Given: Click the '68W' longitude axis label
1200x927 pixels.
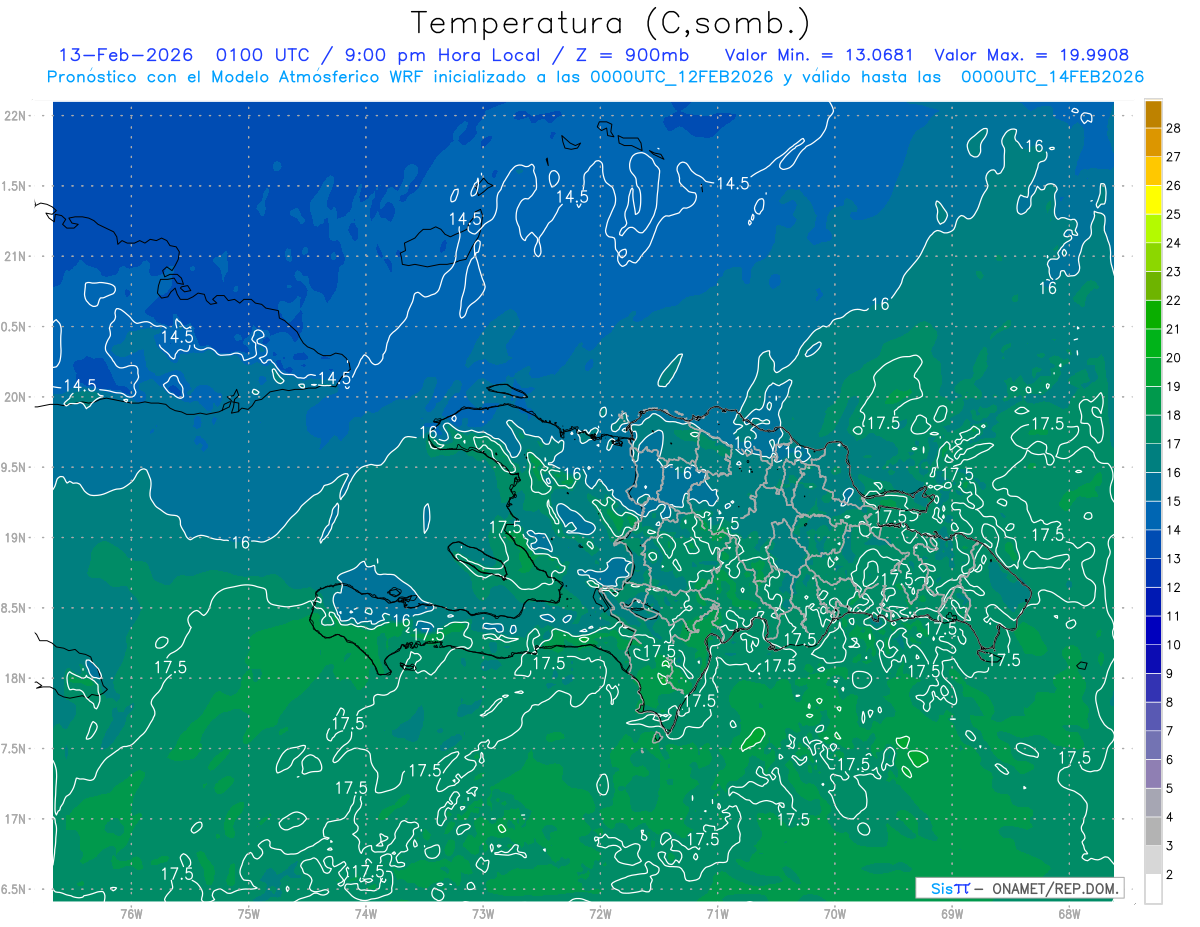Looking at the screenshot, I should (1069, 914).
